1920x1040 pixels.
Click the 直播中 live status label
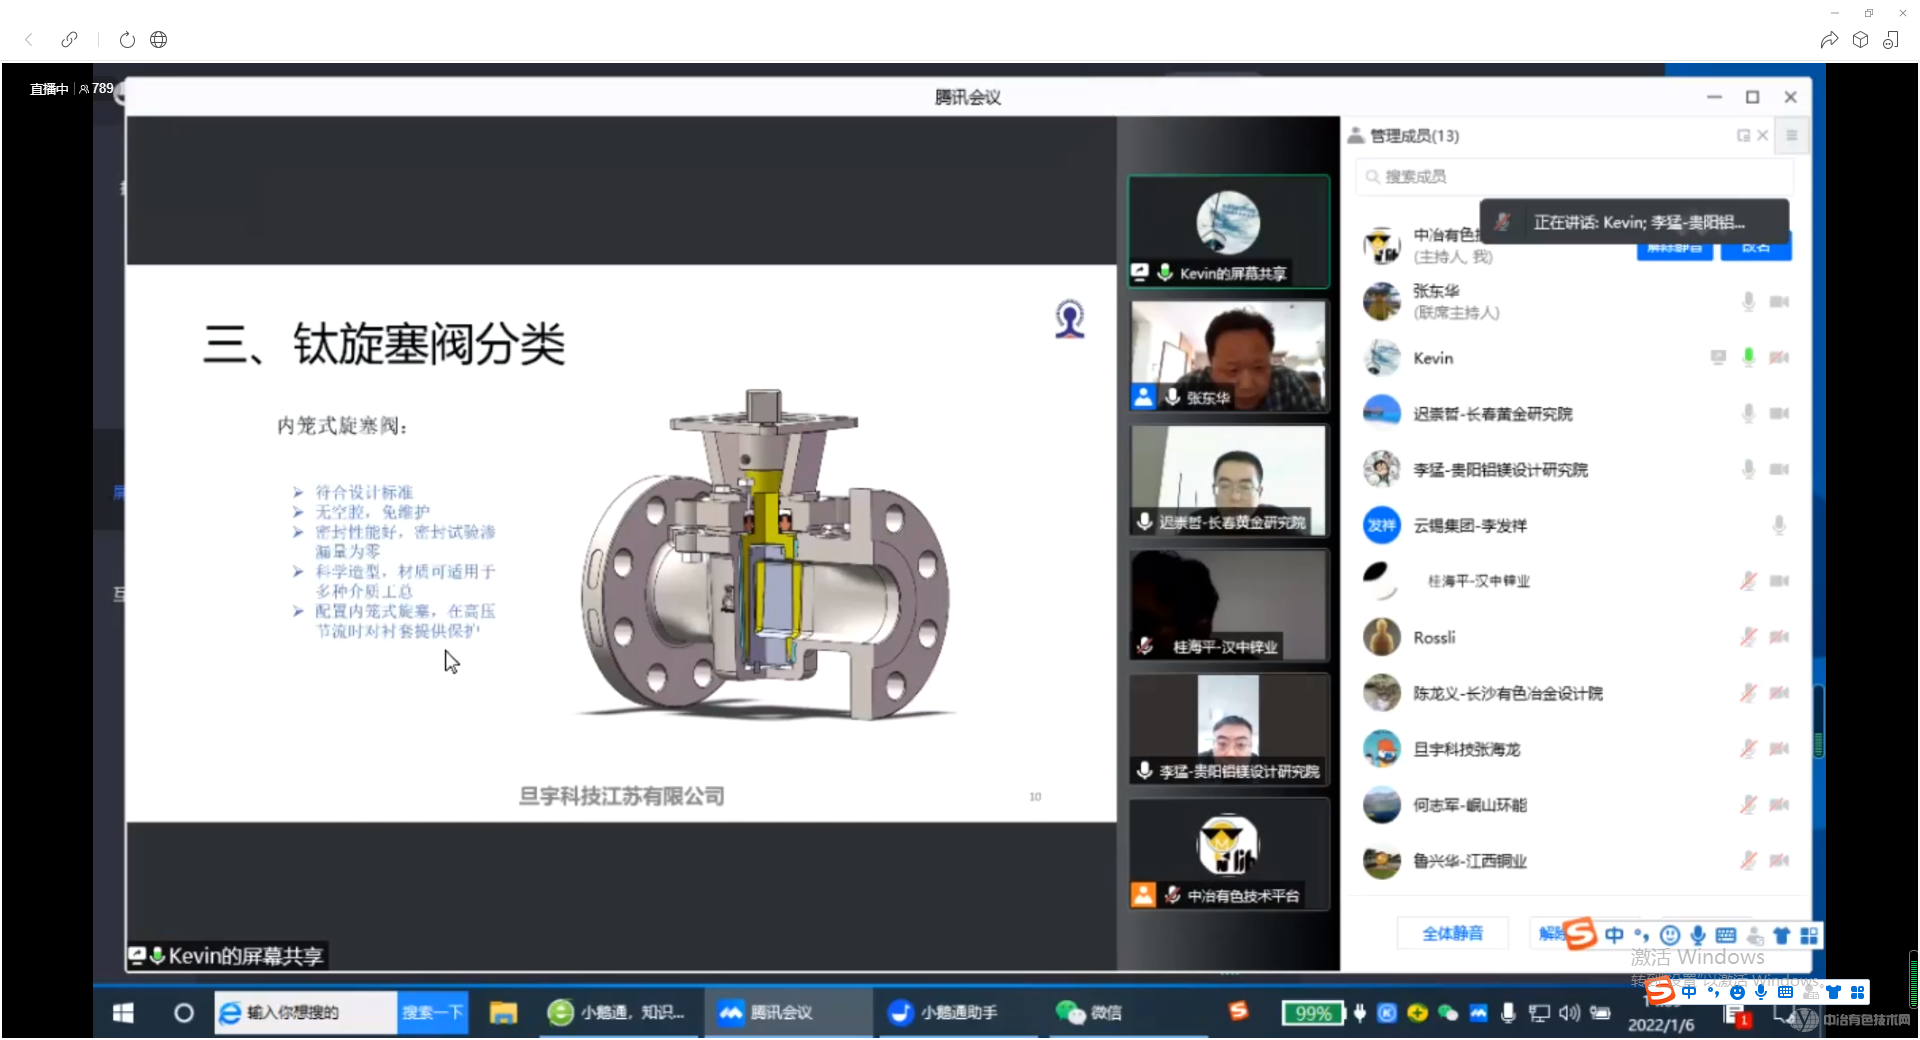click(49, 89)
